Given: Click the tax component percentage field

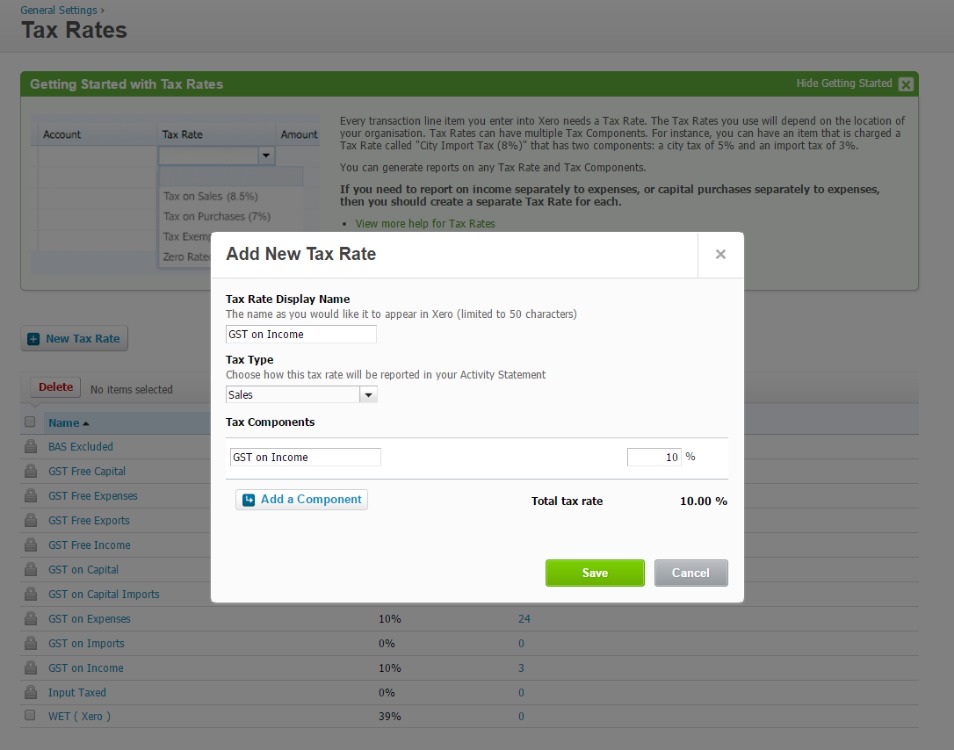Looking at the screenshot, I should 654,457.
